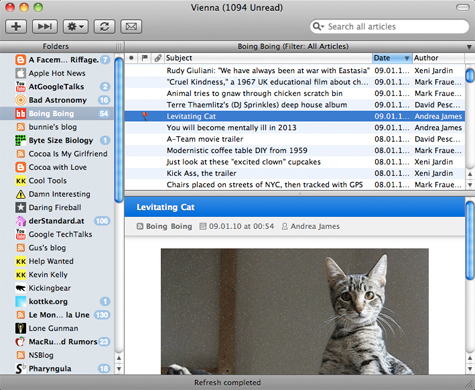Viewport: 475px width, 390px height.
Task: Open Rudy Giuliani Eastasia article
Action: (295, 70)
